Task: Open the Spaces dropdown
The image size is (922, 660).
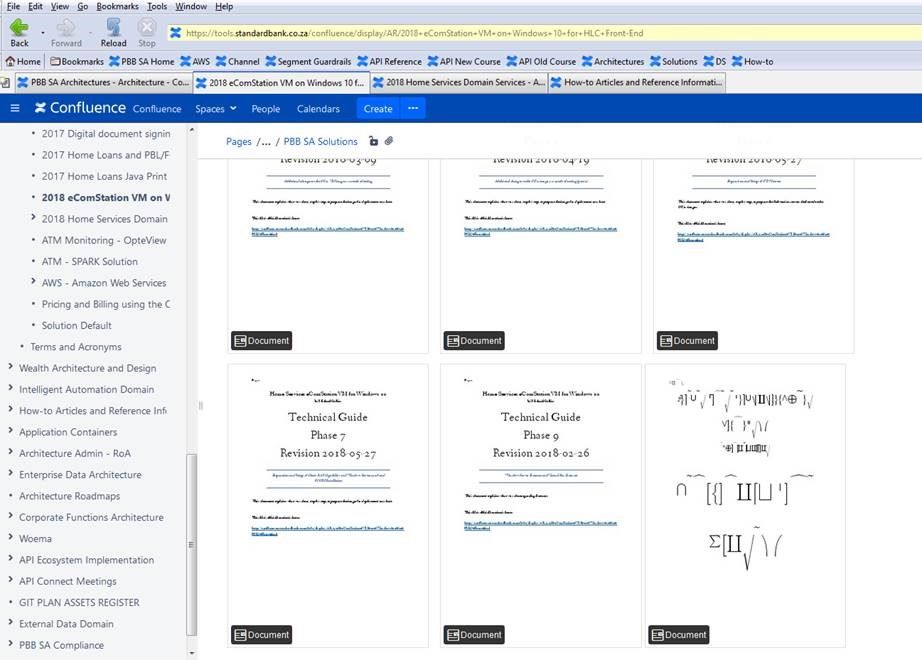Action: tap(216, 109)
